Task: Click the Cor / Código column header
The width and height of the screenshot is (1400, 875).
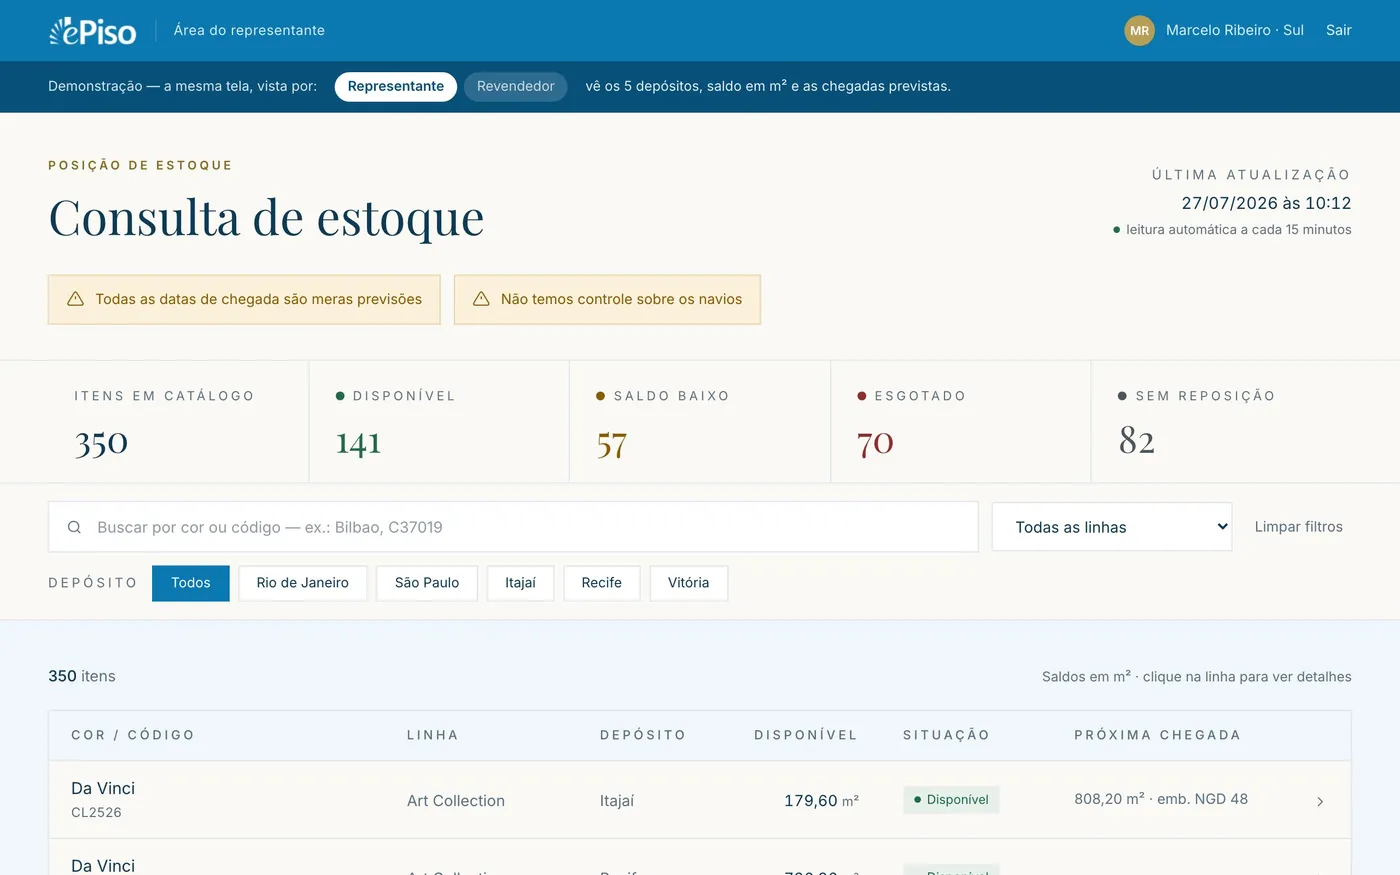Action: [x=133, y=735]
